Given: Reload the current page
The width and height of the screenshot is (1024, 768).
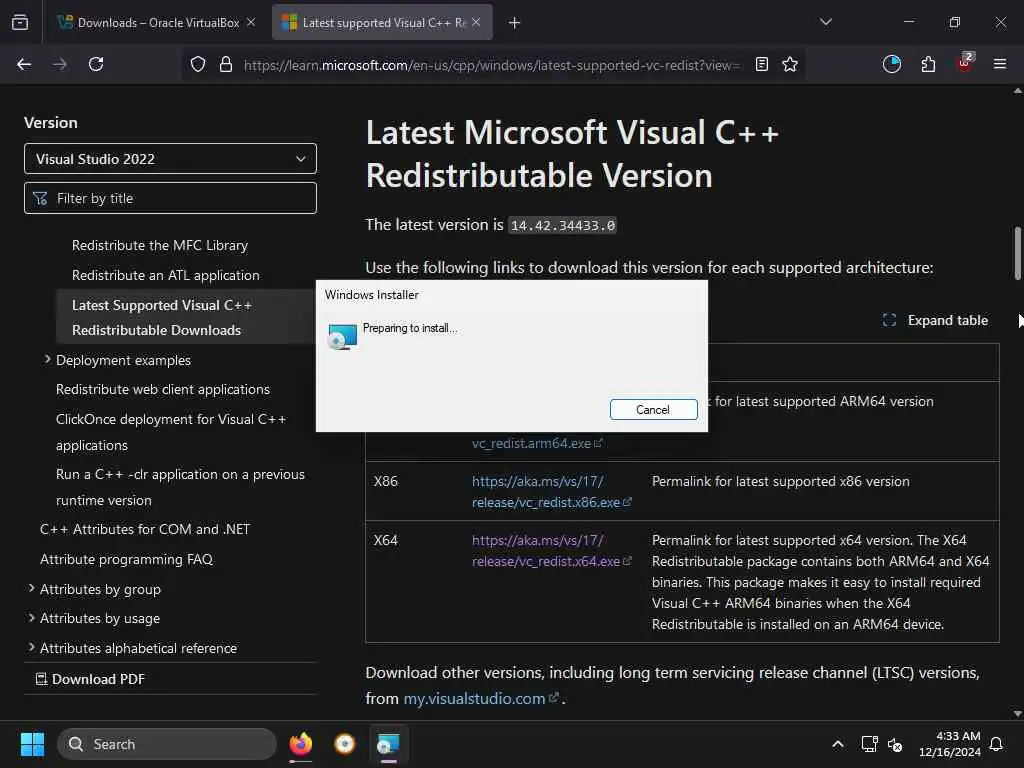Looking at the screenshot, I should coord(96,64).
